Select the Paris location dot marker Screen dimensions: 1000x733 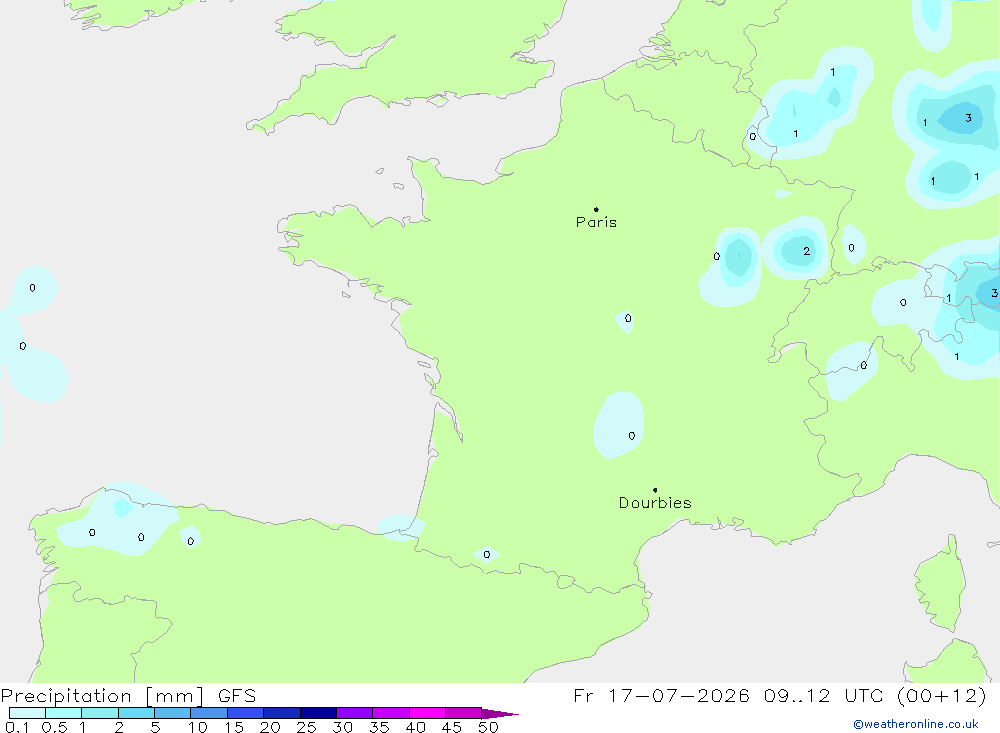coord(596,209)
